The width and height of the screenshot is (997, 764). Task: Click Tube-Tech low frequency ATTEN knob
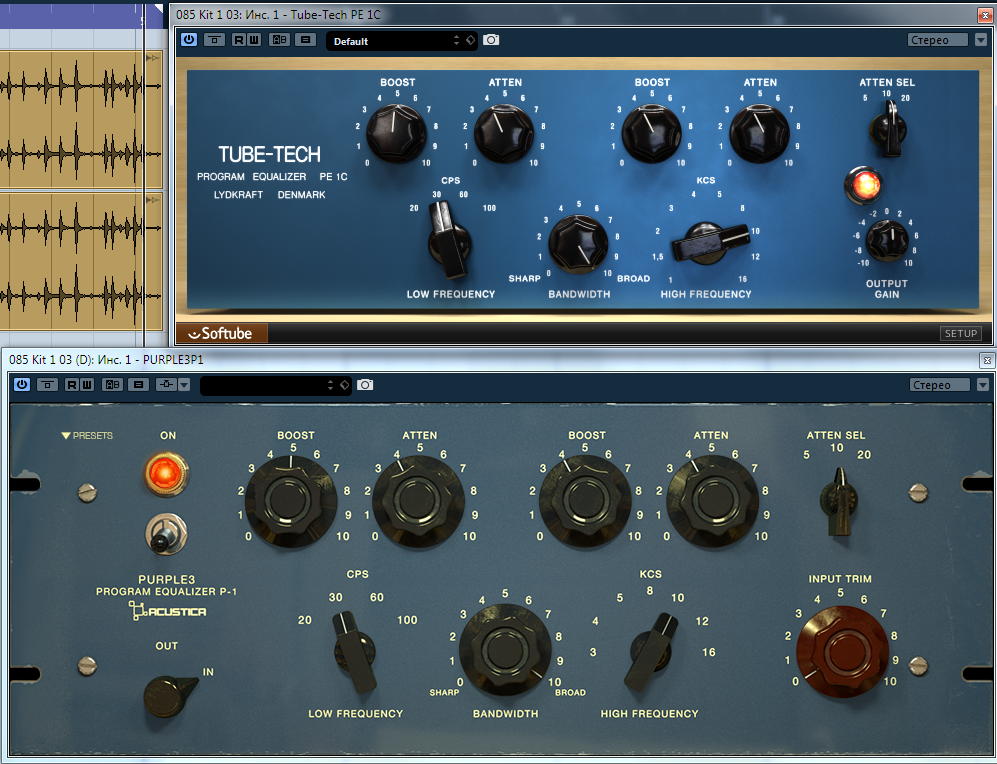point(504,133)
